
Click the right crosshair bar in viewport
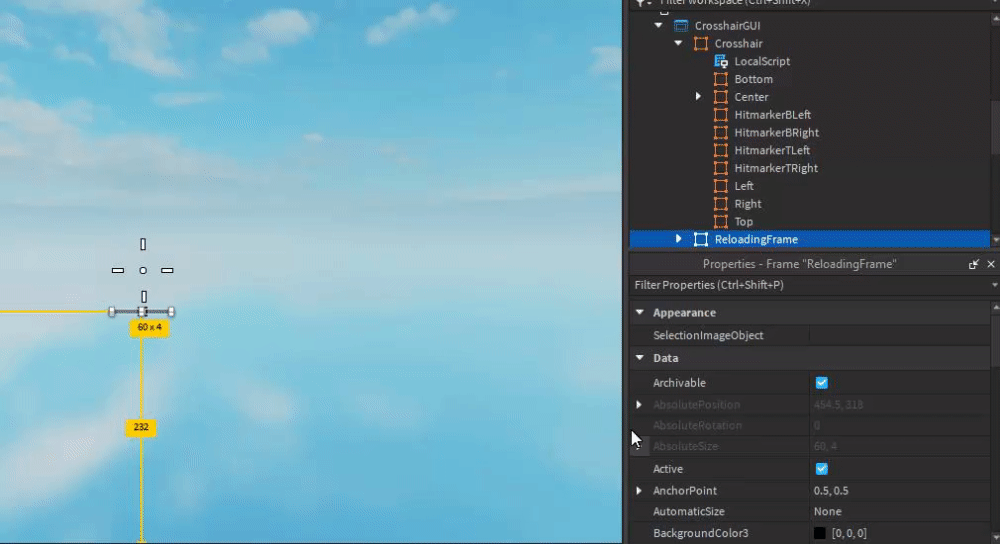point(167,270)
